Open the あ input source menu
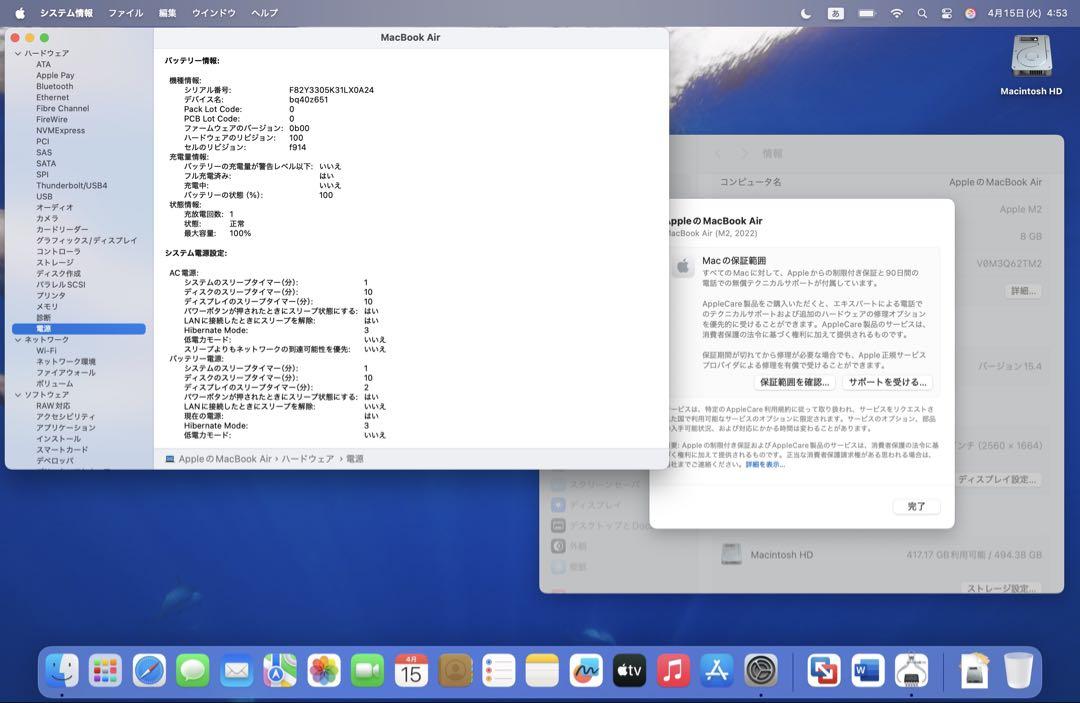This screenshot has height=703, width=1080. point(835,13)
